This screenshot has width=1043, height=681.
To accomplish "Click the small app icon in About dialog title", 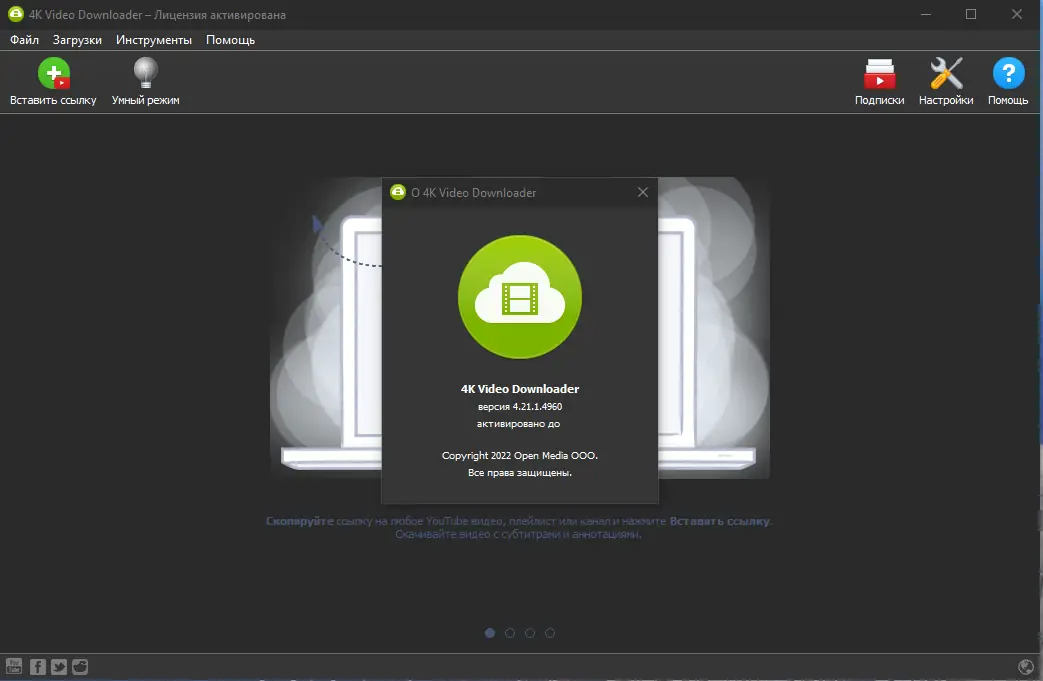I will 398,192.
